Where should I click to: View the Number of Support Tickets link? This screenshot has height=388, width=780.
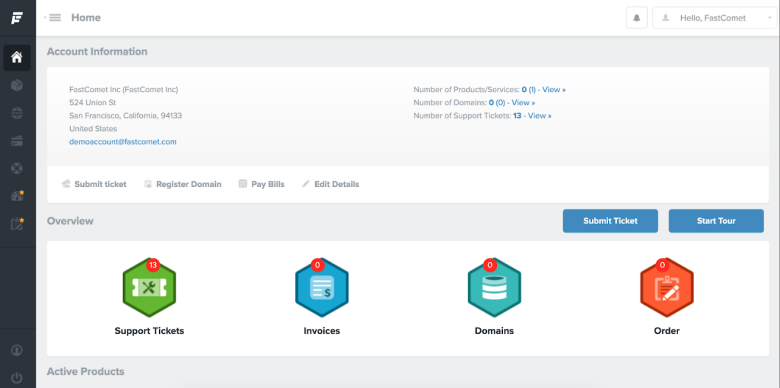point(540,115)
